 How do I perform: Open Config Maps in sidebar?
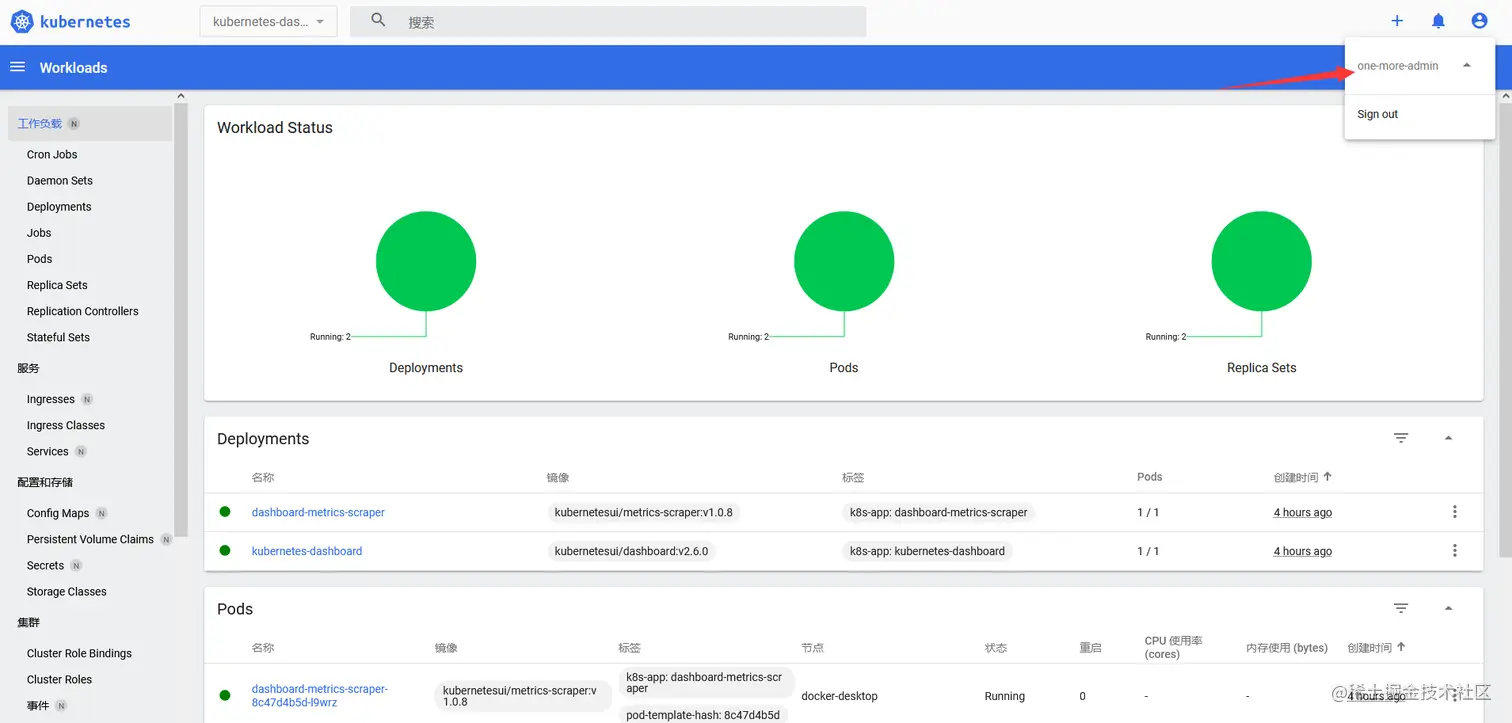58,513
